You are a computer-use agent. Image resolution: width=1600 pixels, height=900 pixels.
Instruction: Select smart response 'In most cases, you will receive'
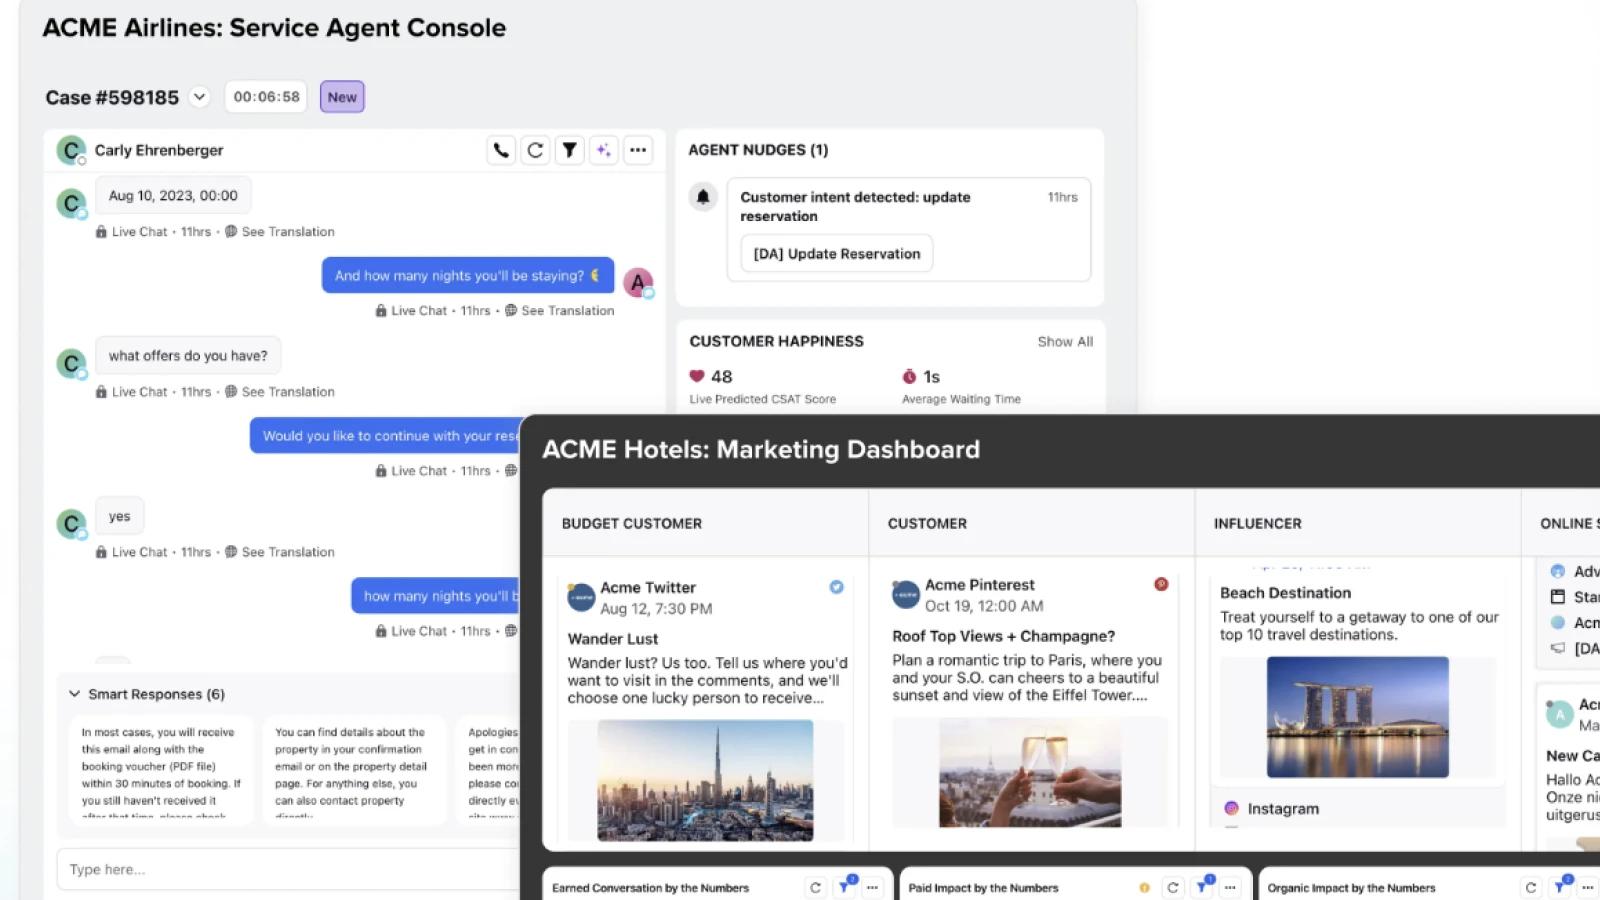coord(160,768)
